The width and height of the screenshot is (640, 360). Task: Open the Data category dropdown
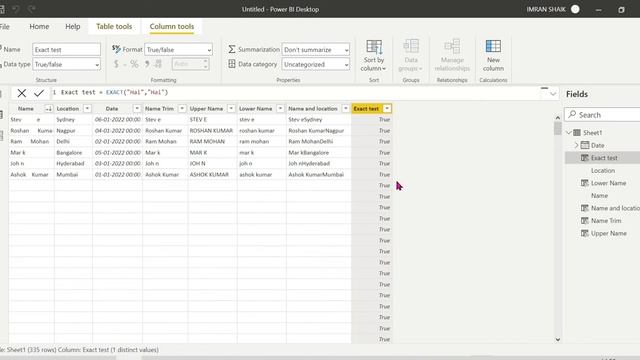pyautogui.click(x=316, y=64)
